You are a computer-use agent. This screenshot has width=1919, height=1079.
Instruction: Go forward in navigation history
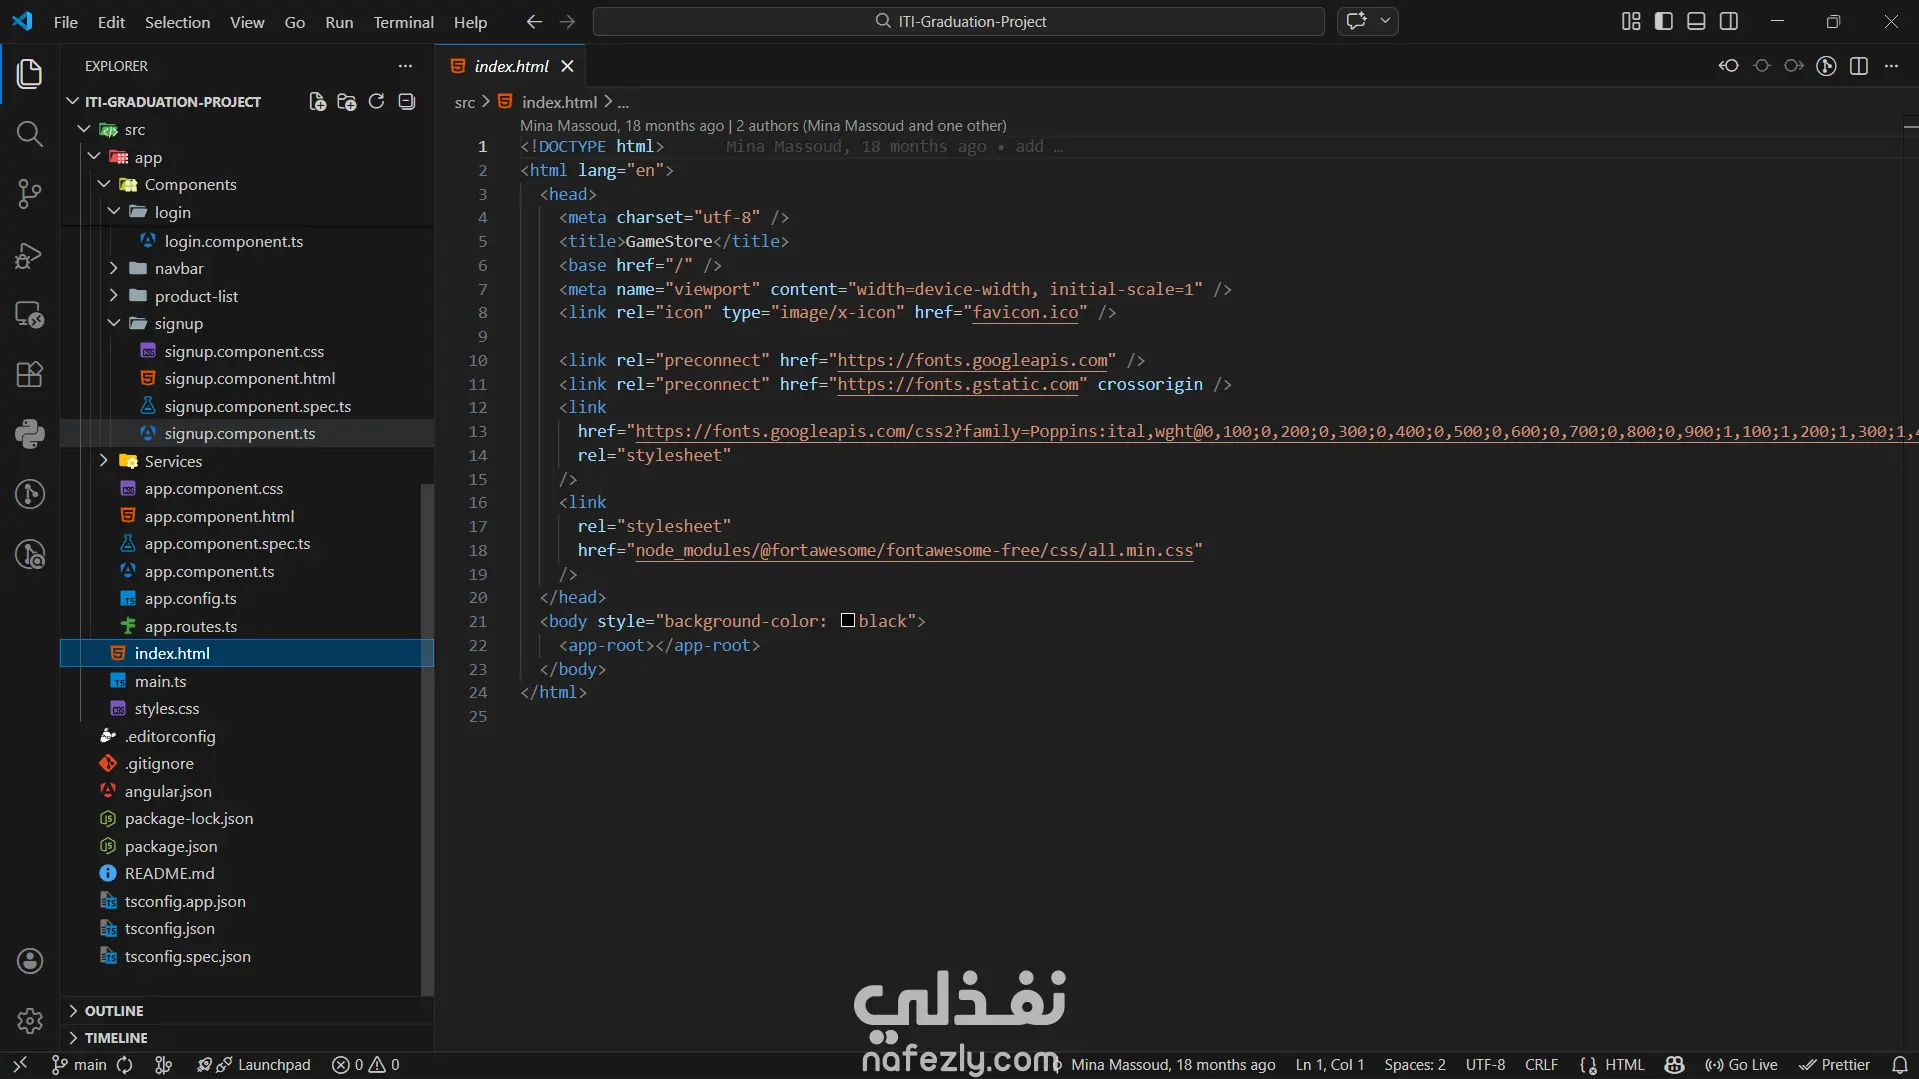567,22
